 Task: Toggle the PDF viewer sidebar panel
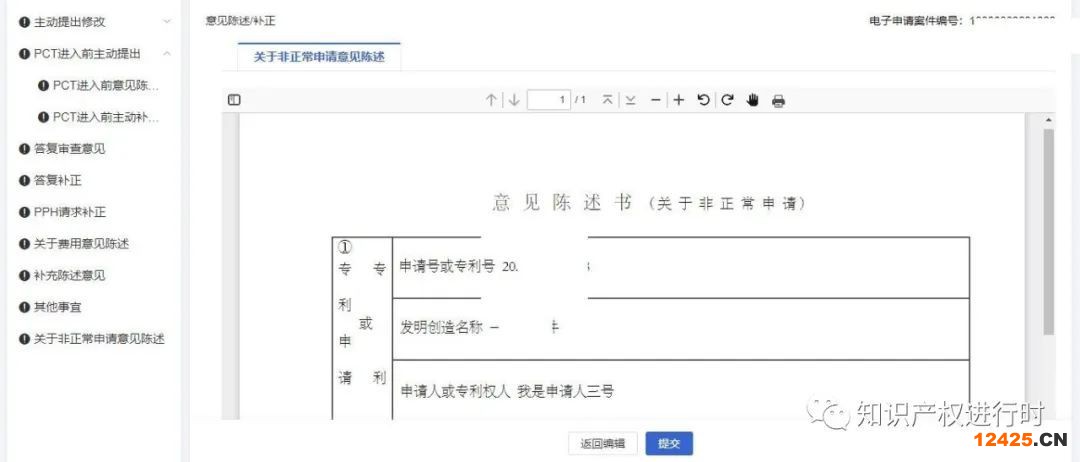234,100
